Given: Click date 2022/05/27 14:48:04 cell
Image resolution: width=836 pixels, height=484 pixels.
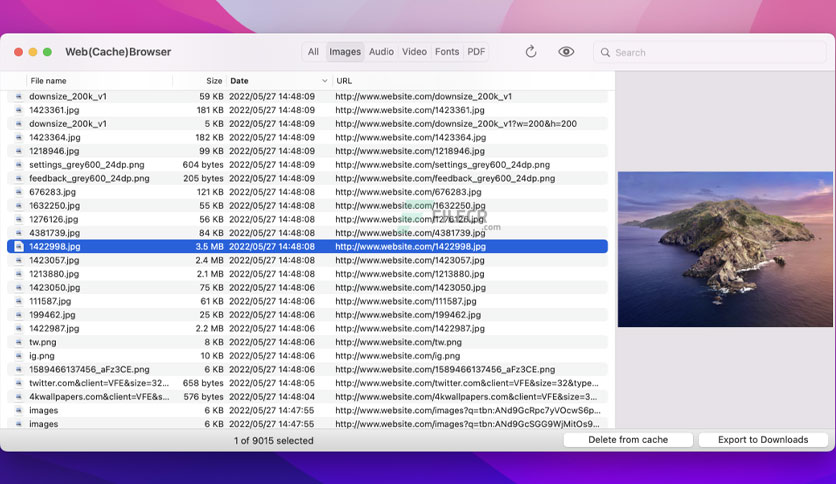Looking at the screenshot, I should [272, 397].
